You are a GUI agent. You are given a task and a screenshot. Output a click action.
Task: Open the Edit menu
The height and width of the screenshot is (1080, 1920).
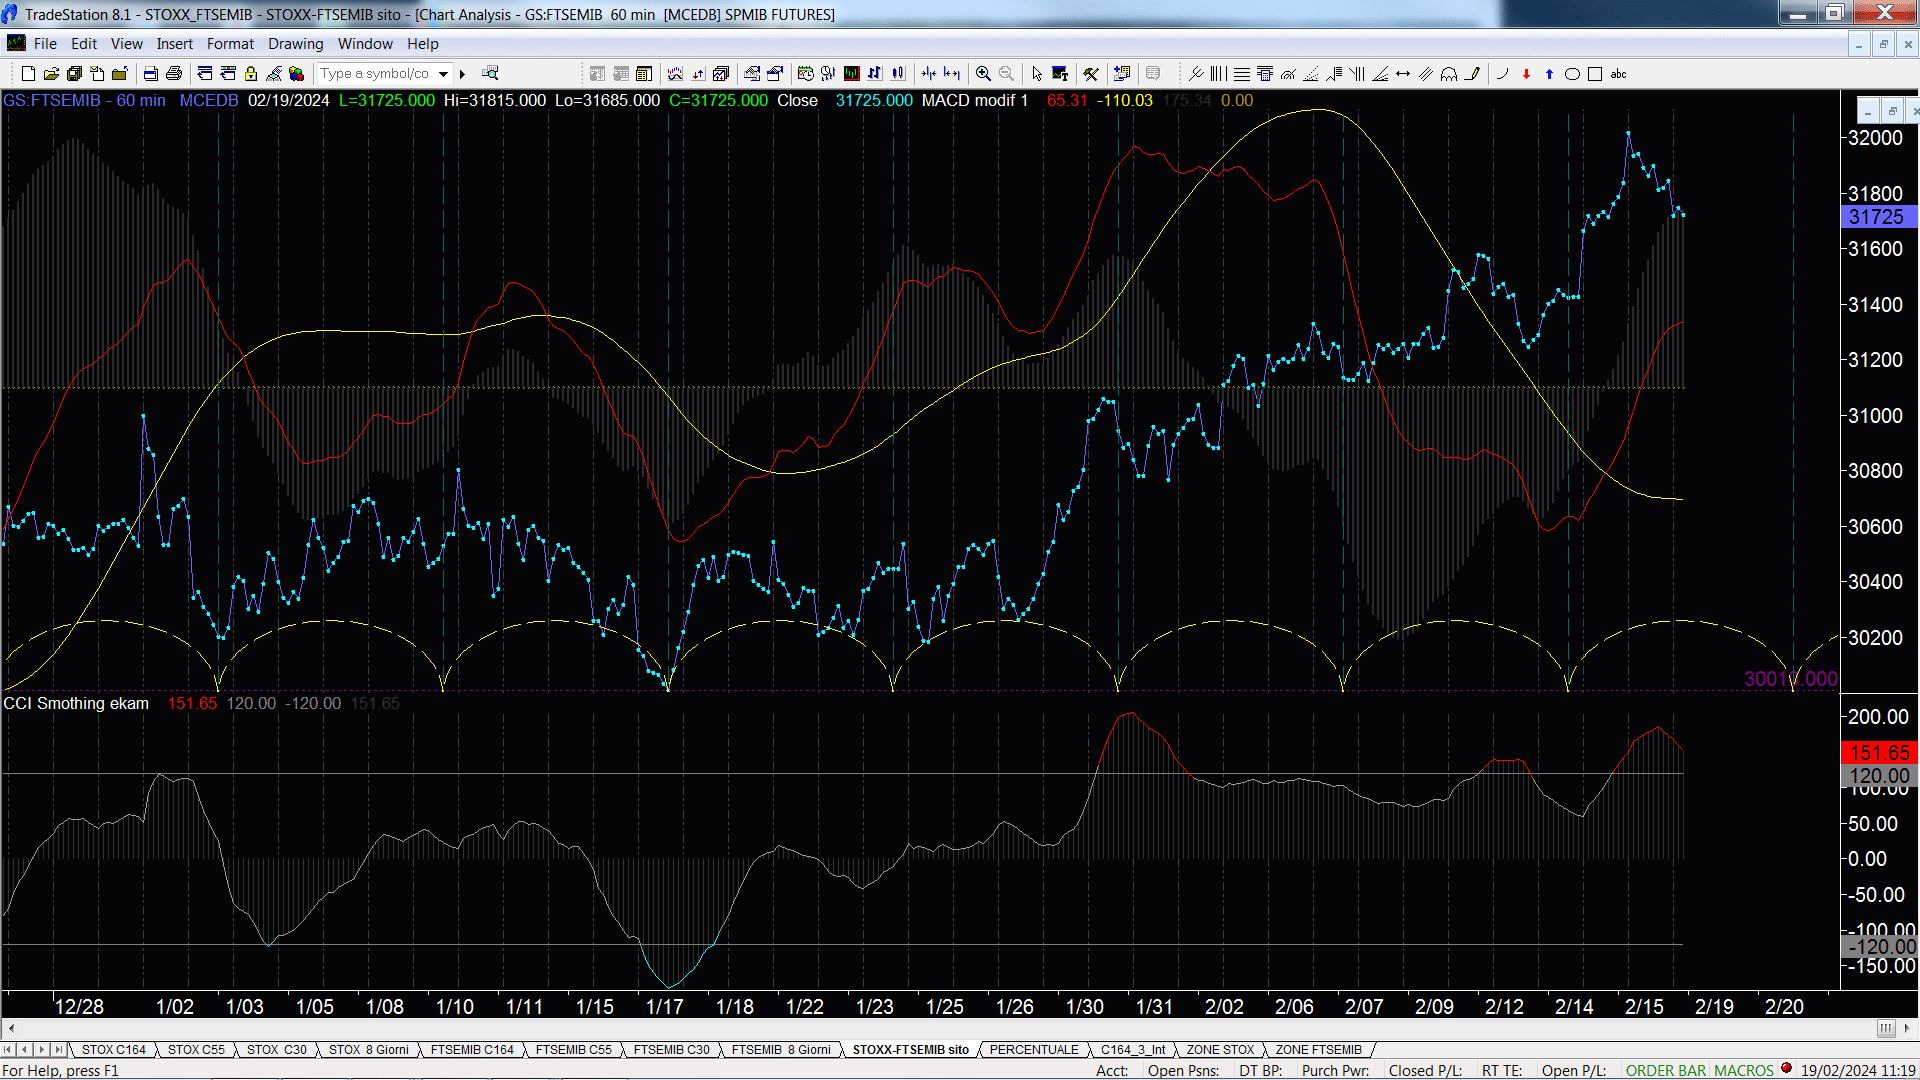click(84, 44)
